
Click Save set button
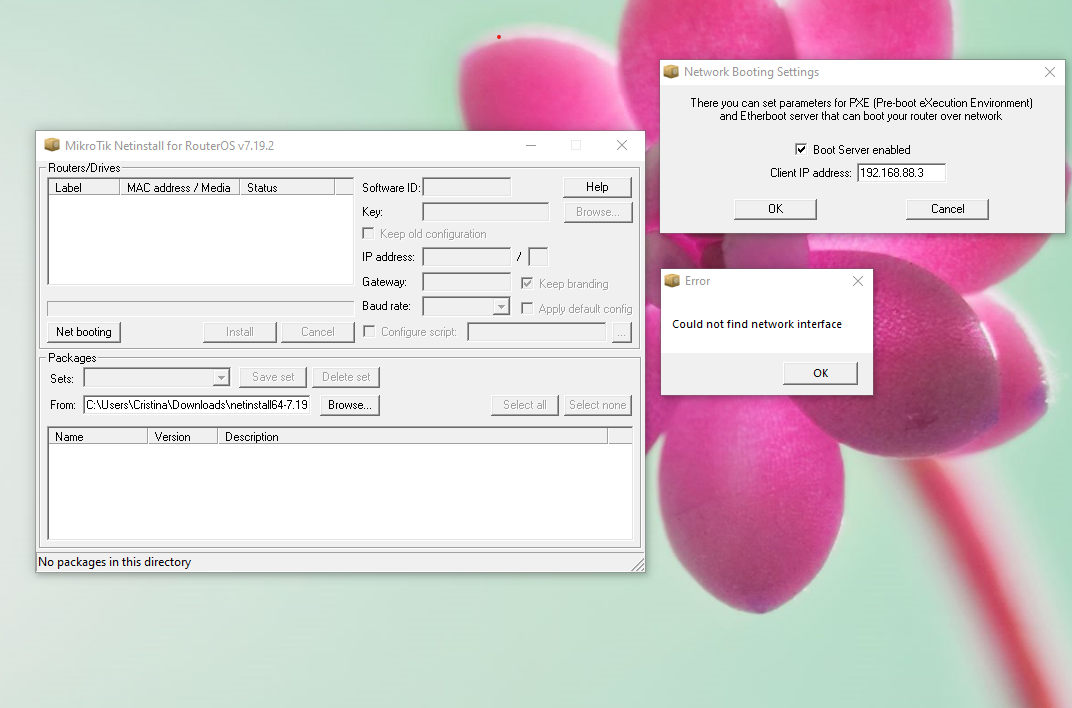pos(273,377)
